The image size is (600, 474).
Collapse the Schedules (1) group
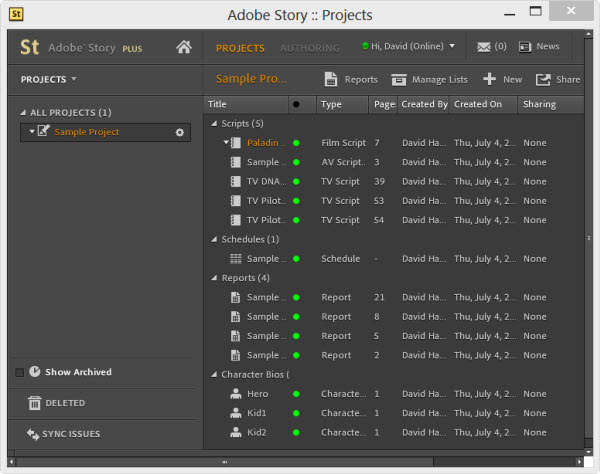pyautogui.click(x=214, y=239)
